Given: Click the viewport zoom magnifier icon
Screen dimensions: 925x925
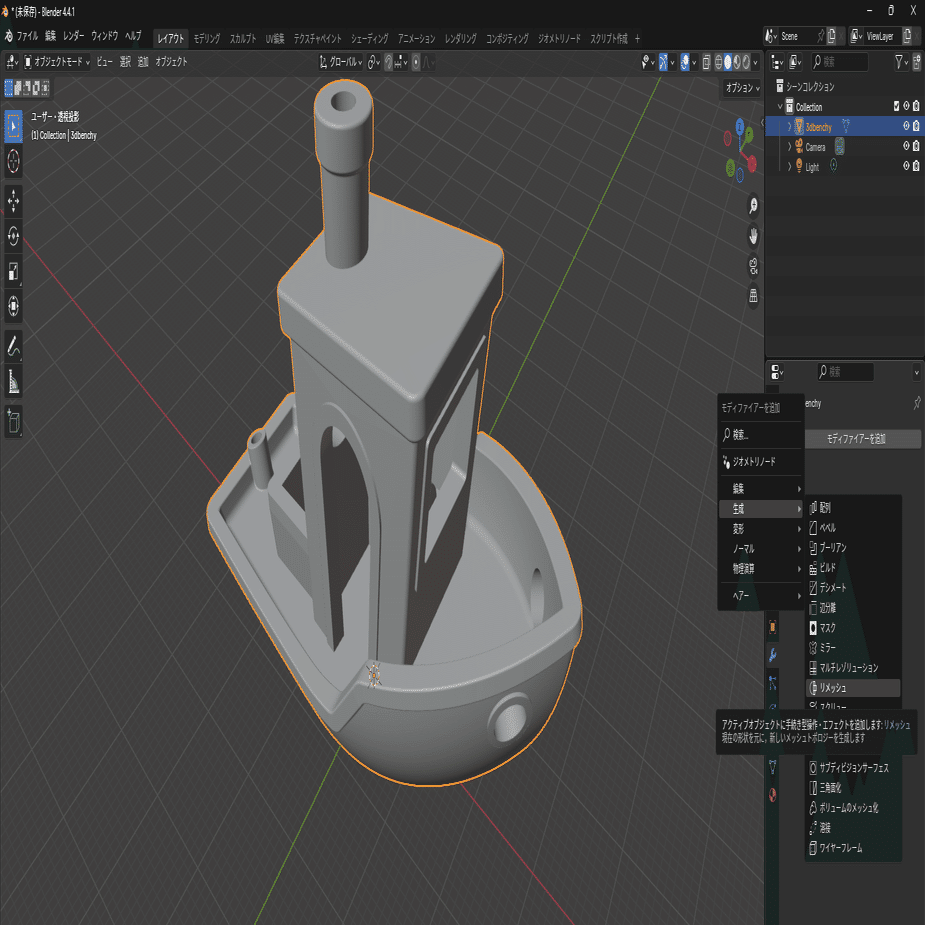Looking at the screenshot, I should point(753,206).
